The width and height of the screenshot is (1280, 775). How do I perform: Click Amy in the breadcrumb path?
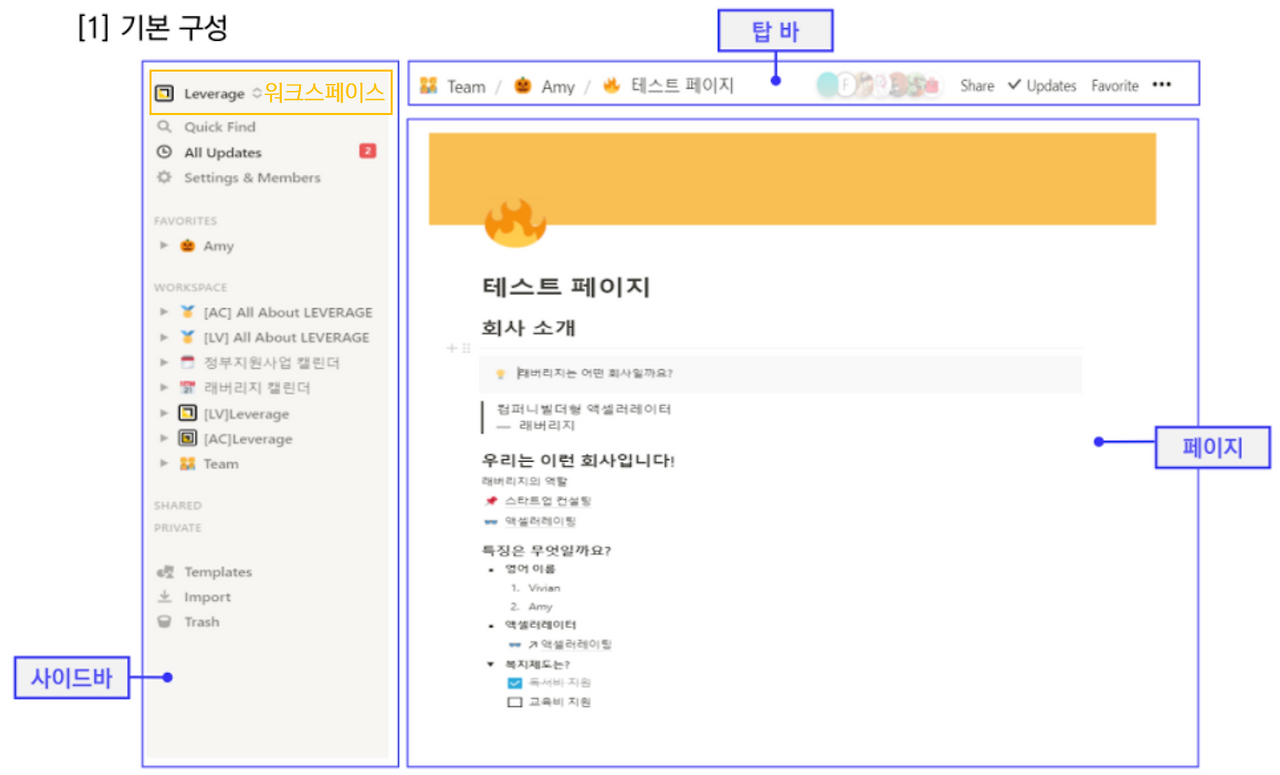tap(557, 86)
